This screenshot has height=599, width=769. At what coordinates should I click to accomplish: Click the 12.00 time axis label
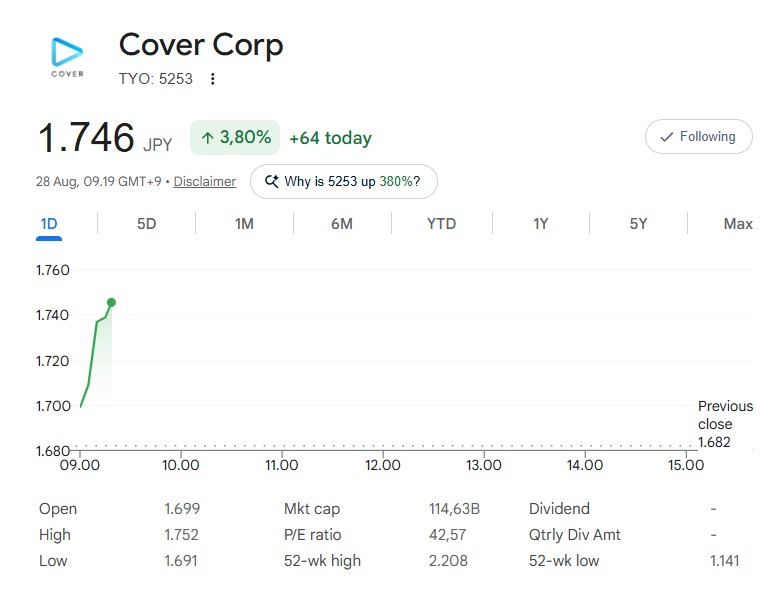pyautogui.click(x=383, y=465)
